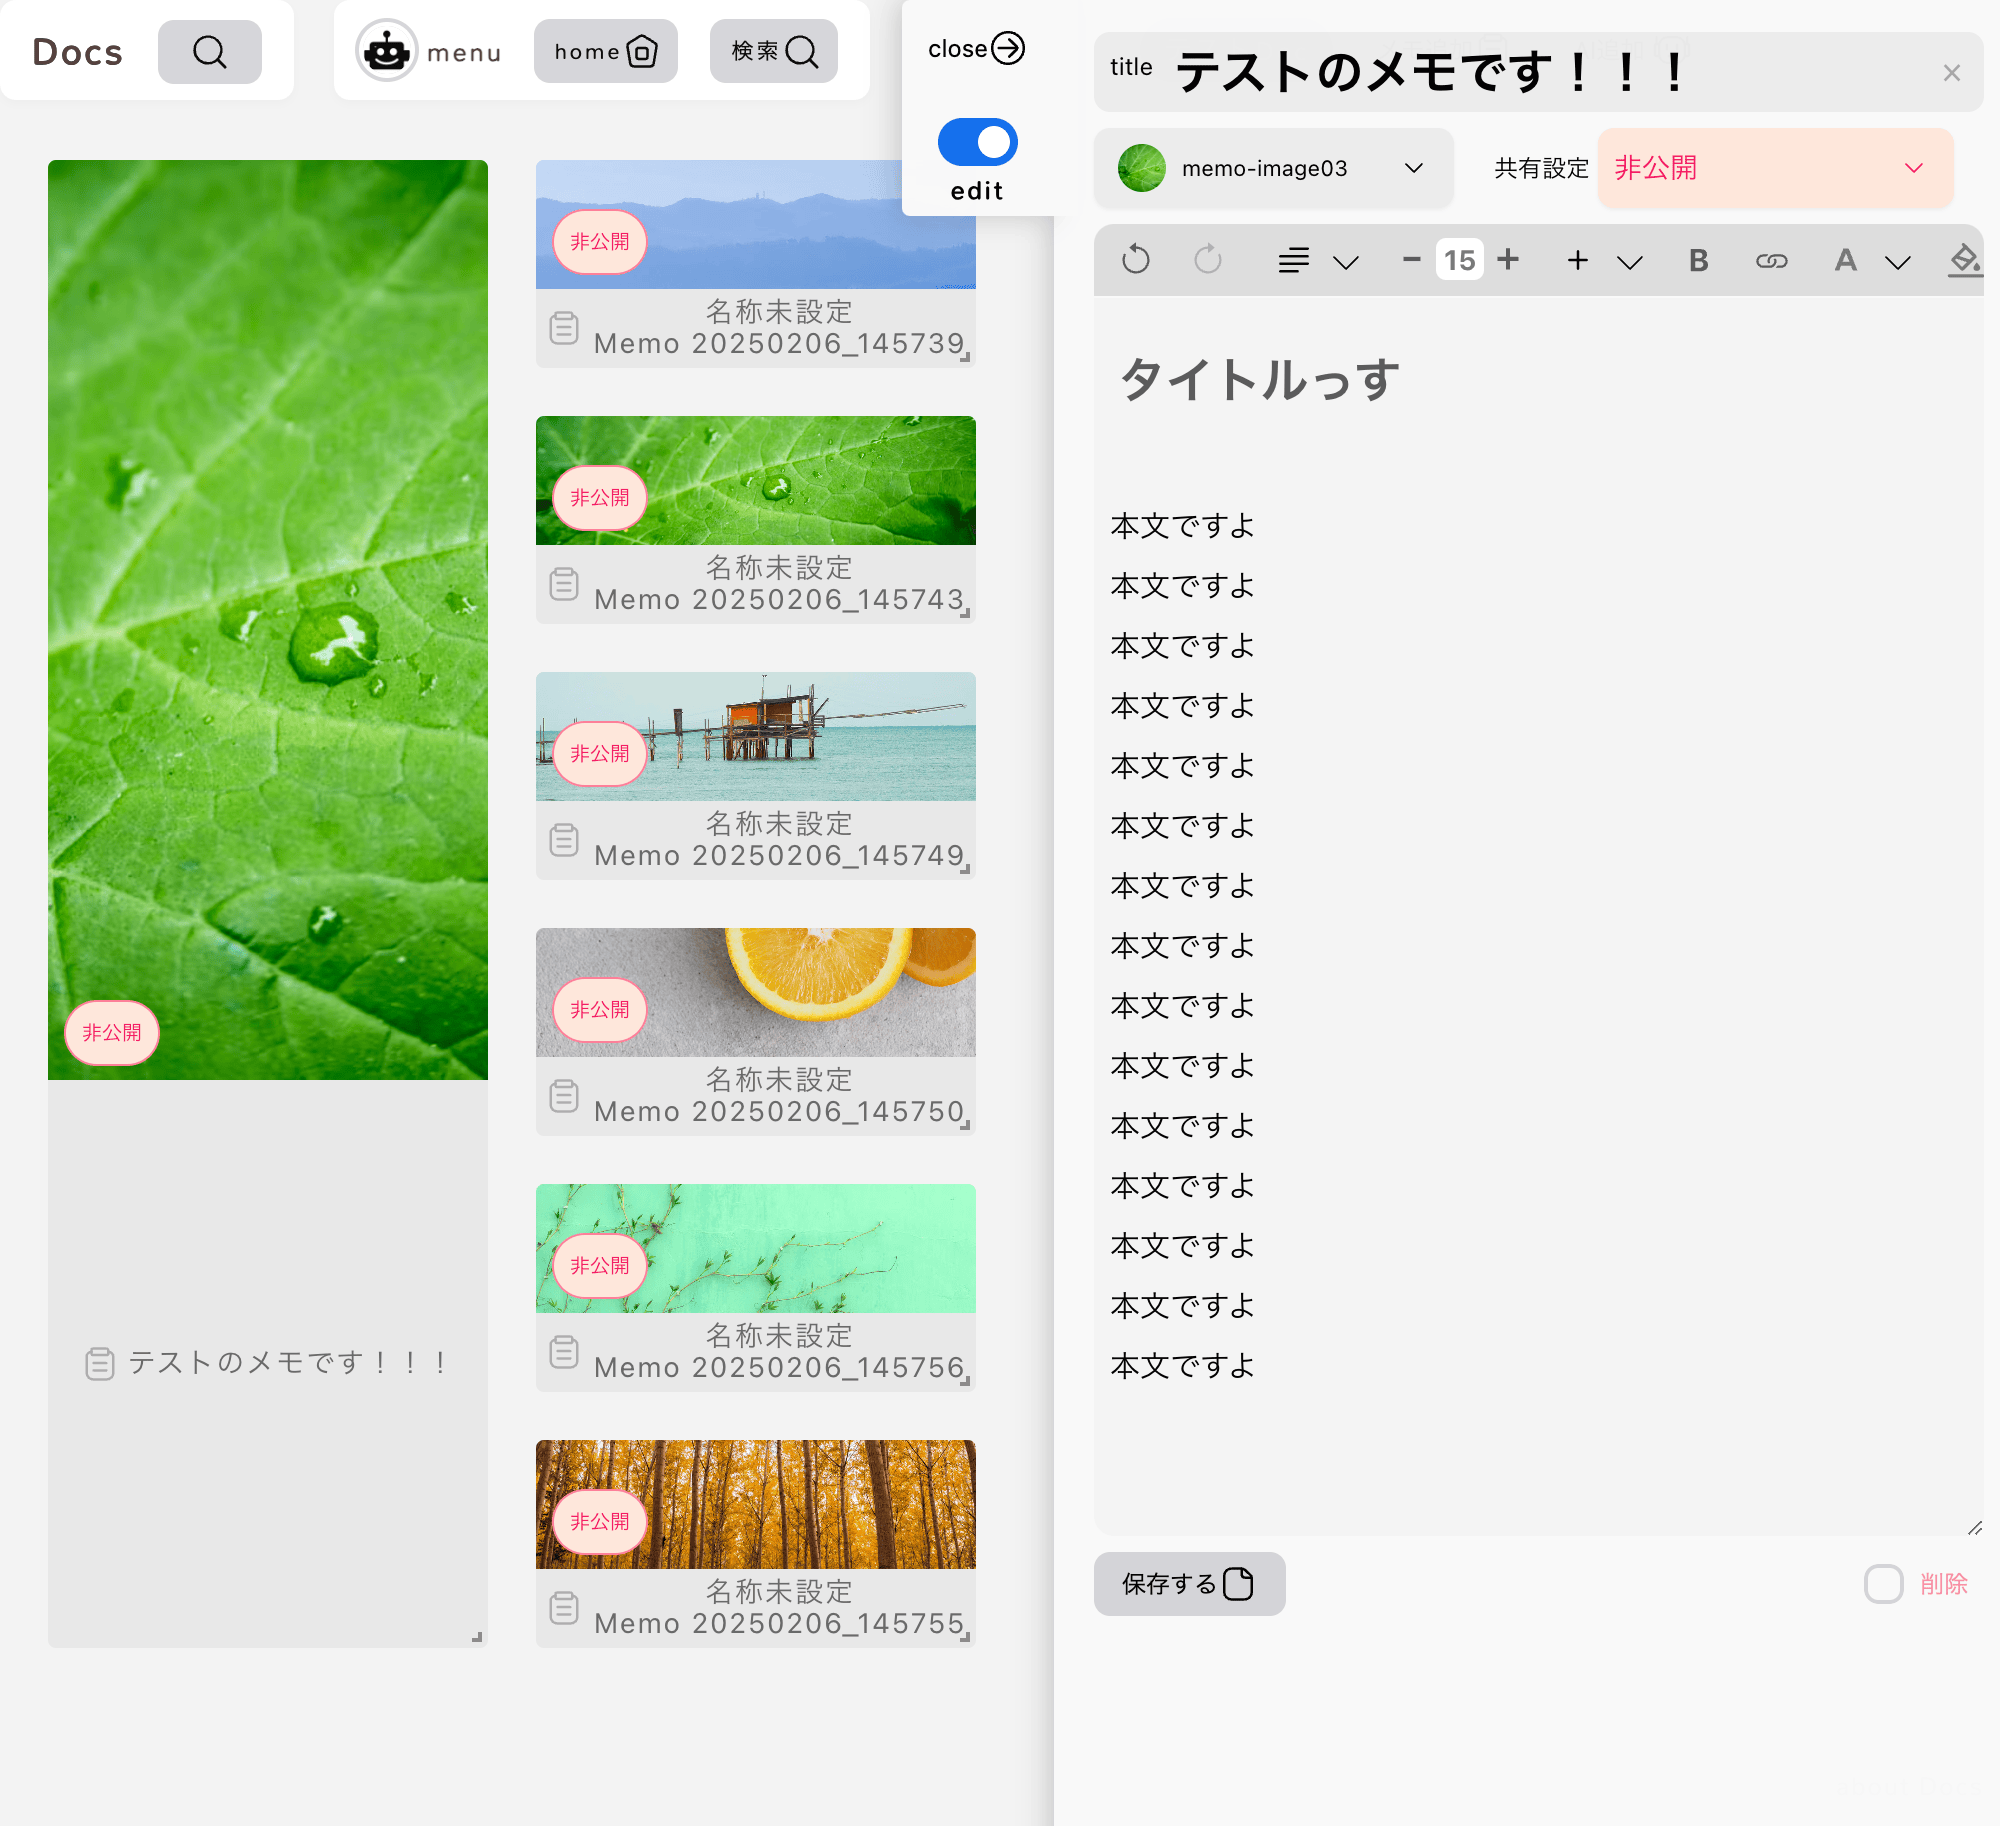
Task: Click the redo icon in editor toolbar
Action: tap(1207, 261)
